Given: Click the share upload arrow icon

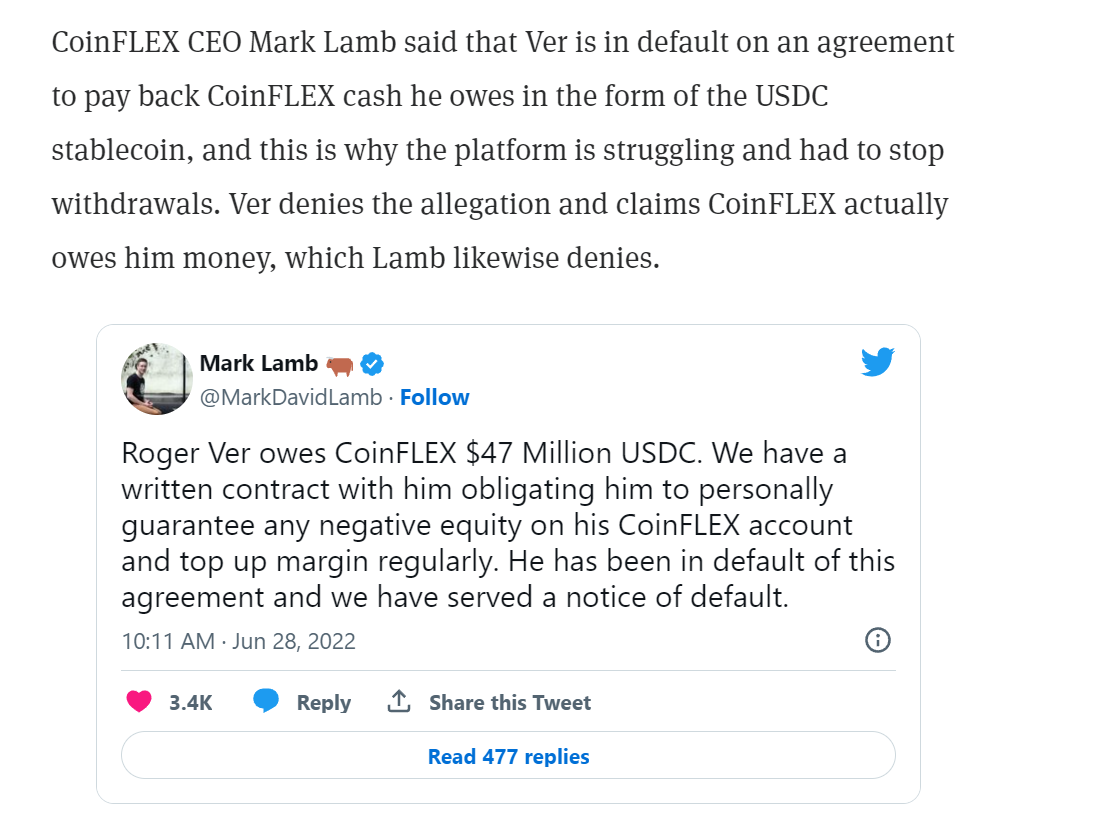Looking at the screenshot, I should (399, 701).
